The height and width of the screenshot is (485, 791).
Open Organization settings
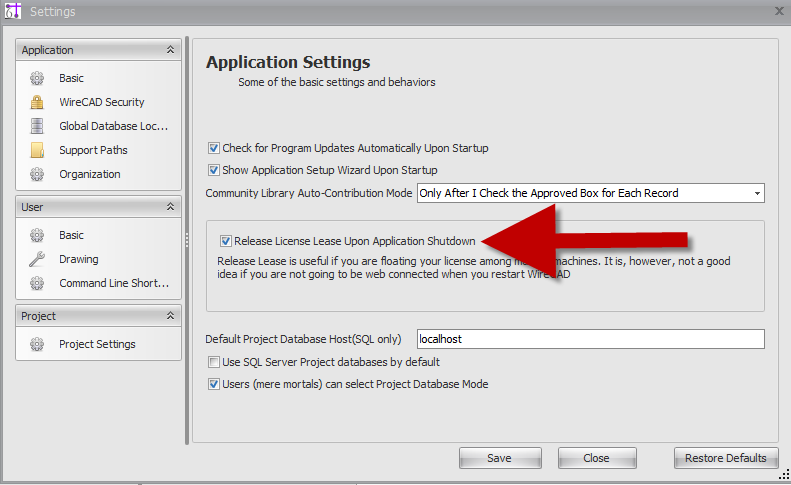click(90, 174)
